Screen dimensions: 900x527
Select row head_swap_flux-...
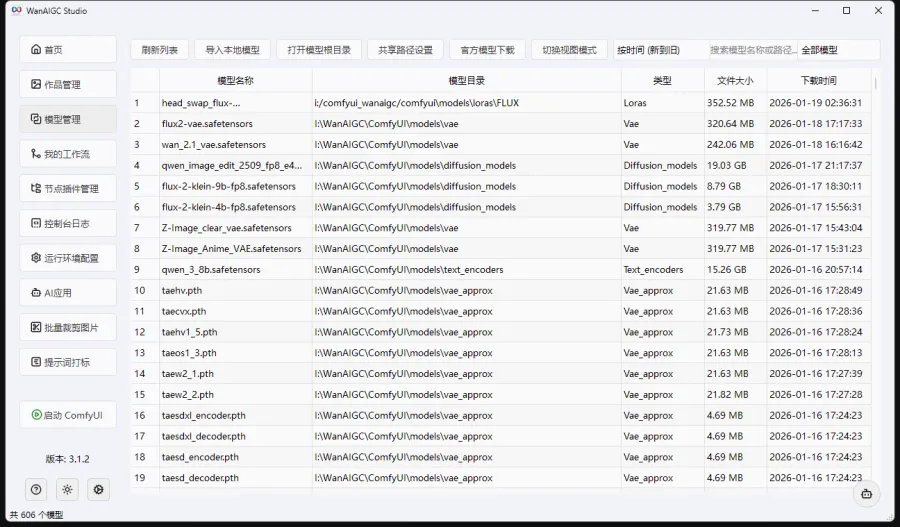pos(501,103)
